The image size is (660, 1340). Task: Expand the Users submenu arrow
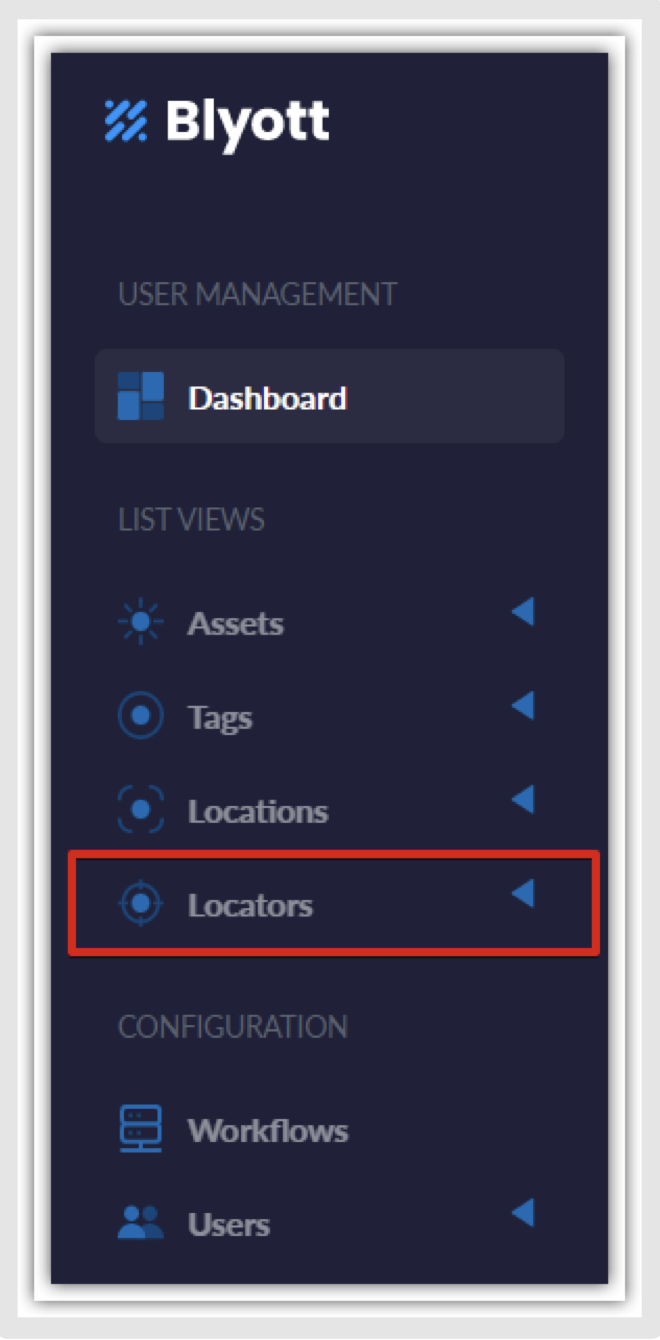[x=523, y=1213]
